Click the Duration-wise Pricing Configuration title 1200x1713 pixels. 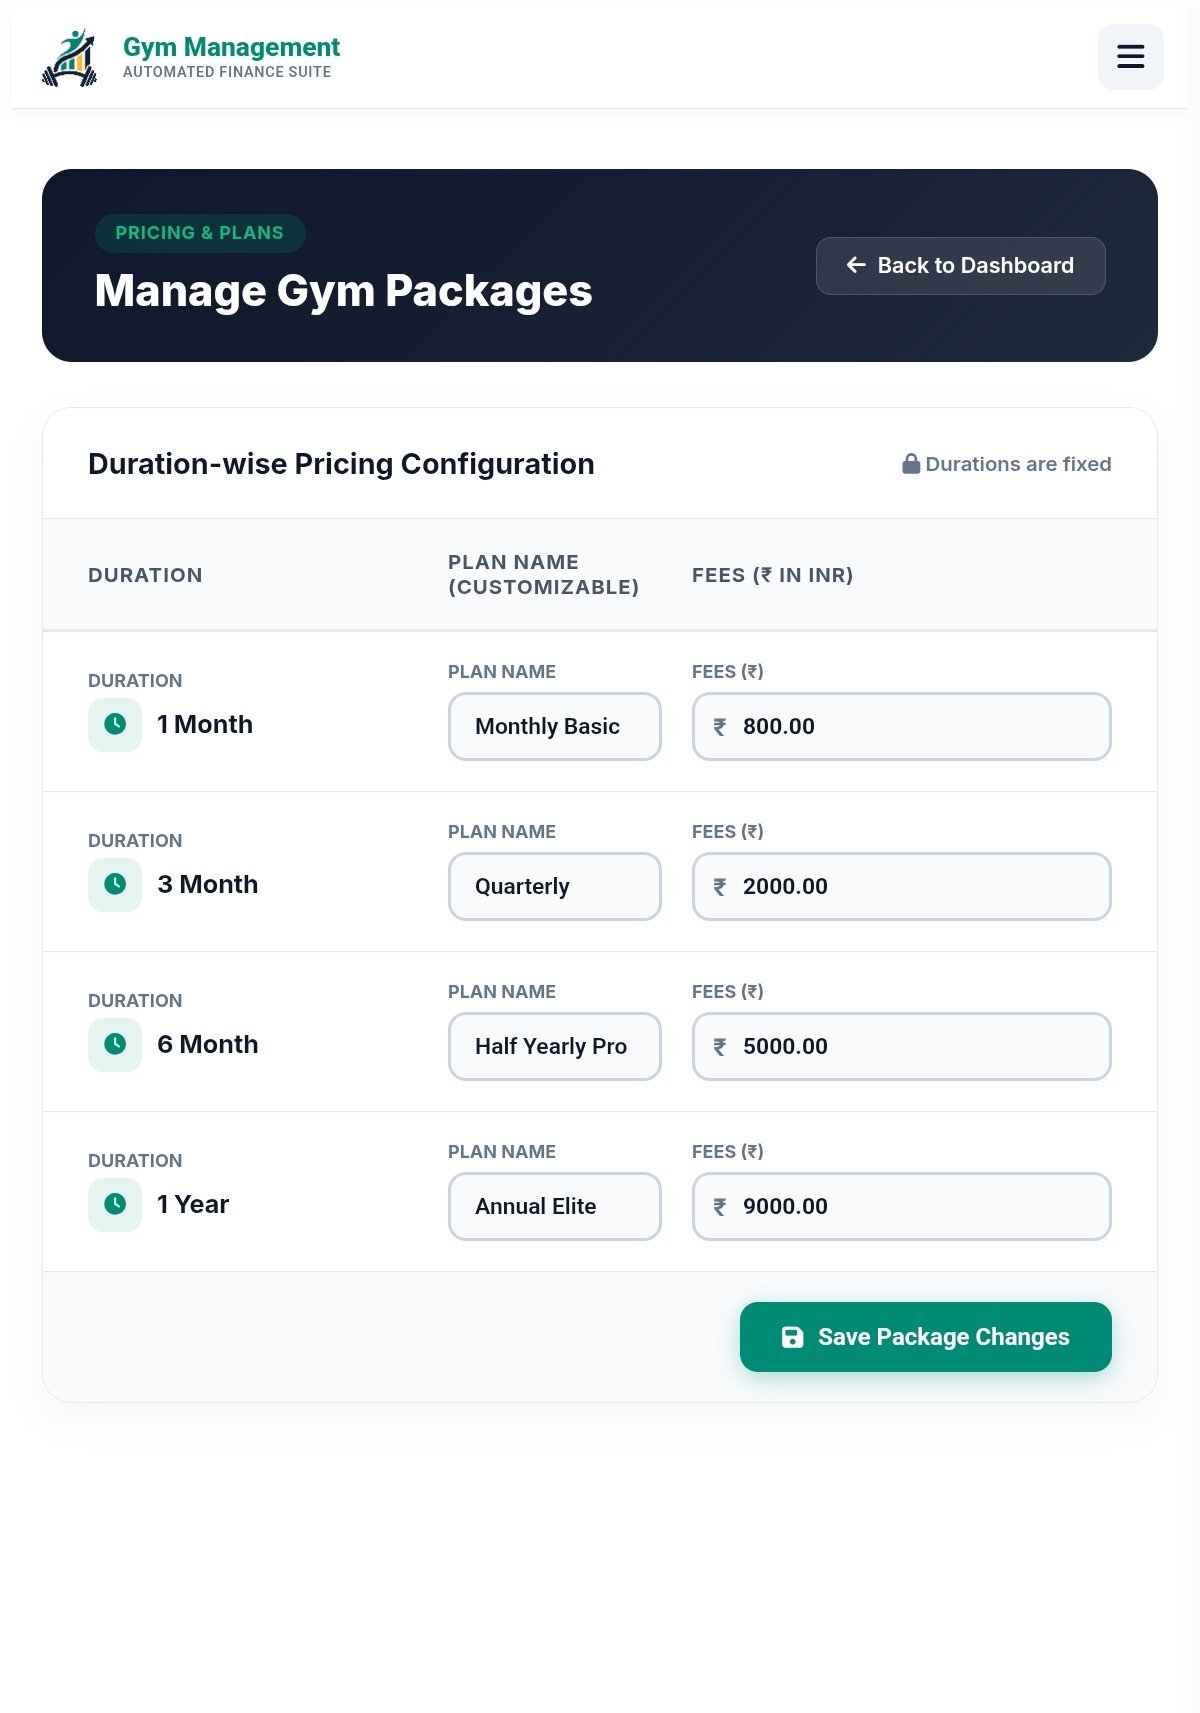tap(341, 464)
